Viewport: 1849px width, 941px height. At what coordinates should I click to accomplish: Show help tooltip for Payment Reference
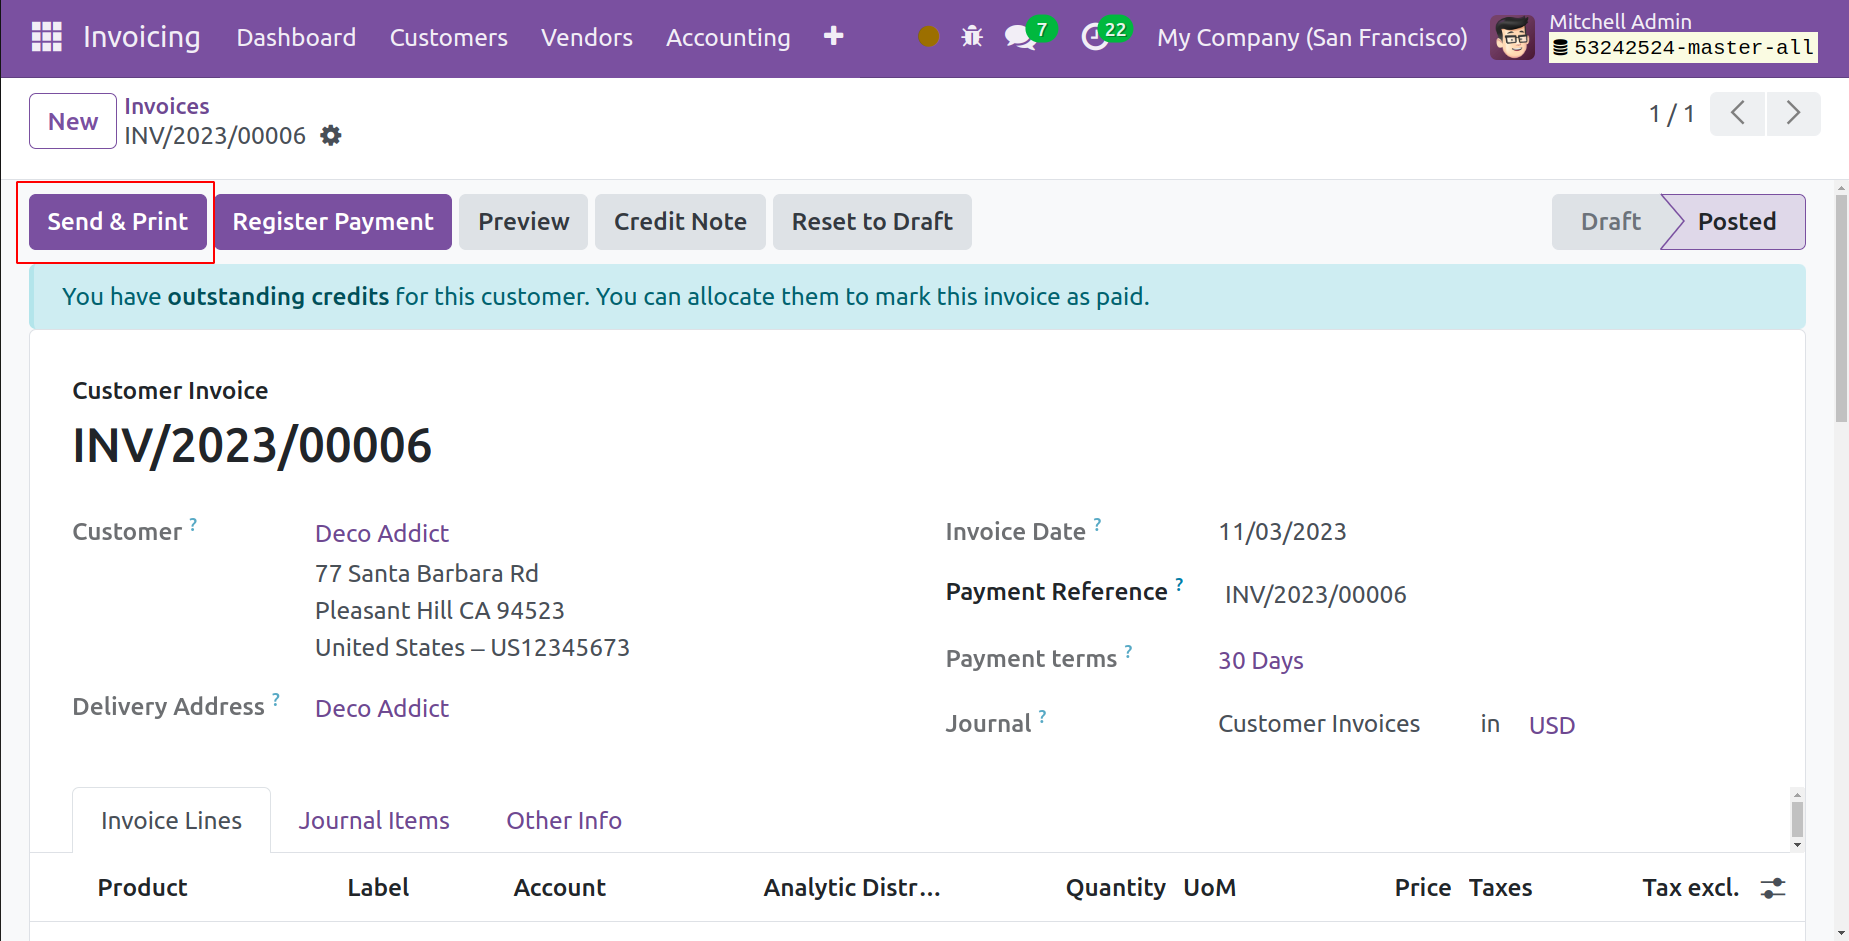pyautogui.click(x=1179, y=584)
